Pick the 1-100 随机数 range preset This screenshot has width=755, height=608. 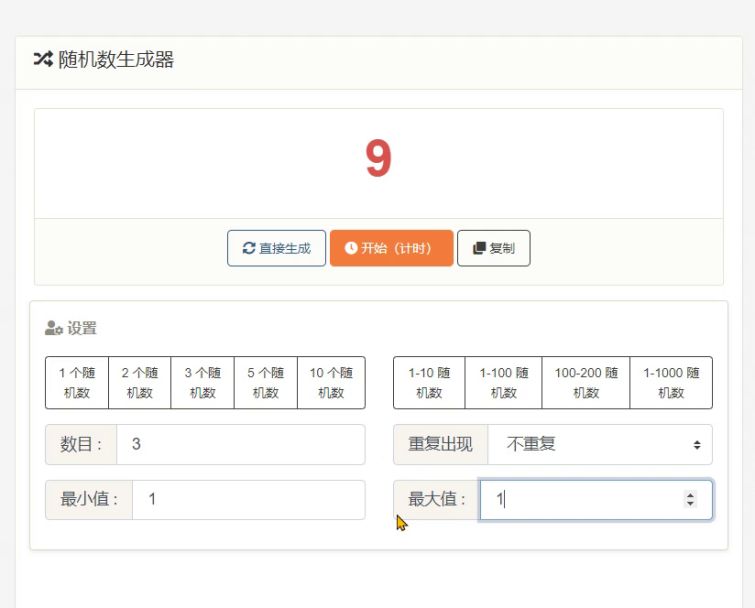(503, 383)
